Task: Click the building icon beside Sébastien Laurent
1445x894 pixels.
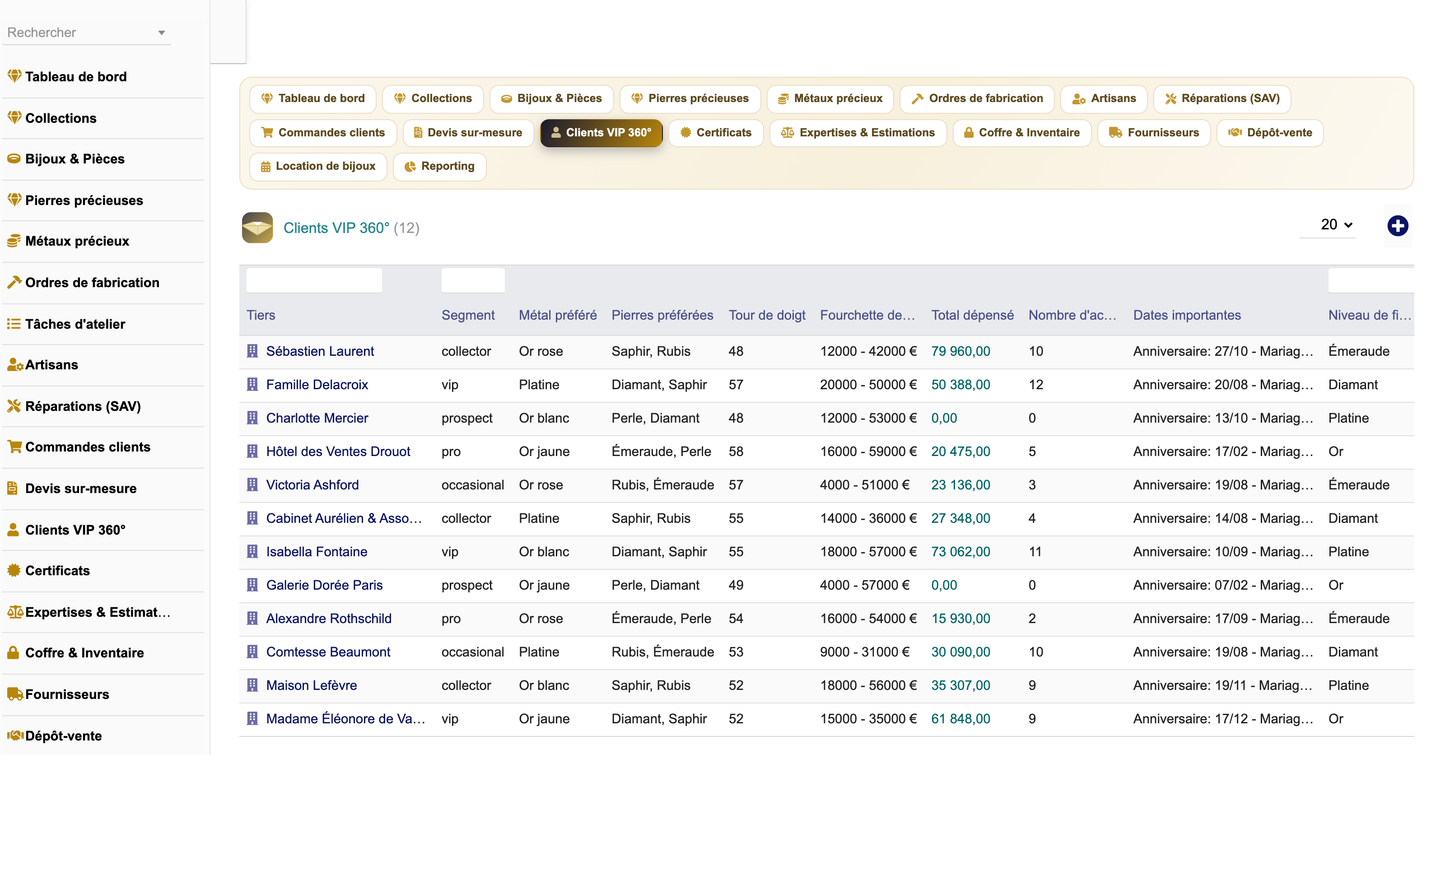Action: tap(253, 351)
